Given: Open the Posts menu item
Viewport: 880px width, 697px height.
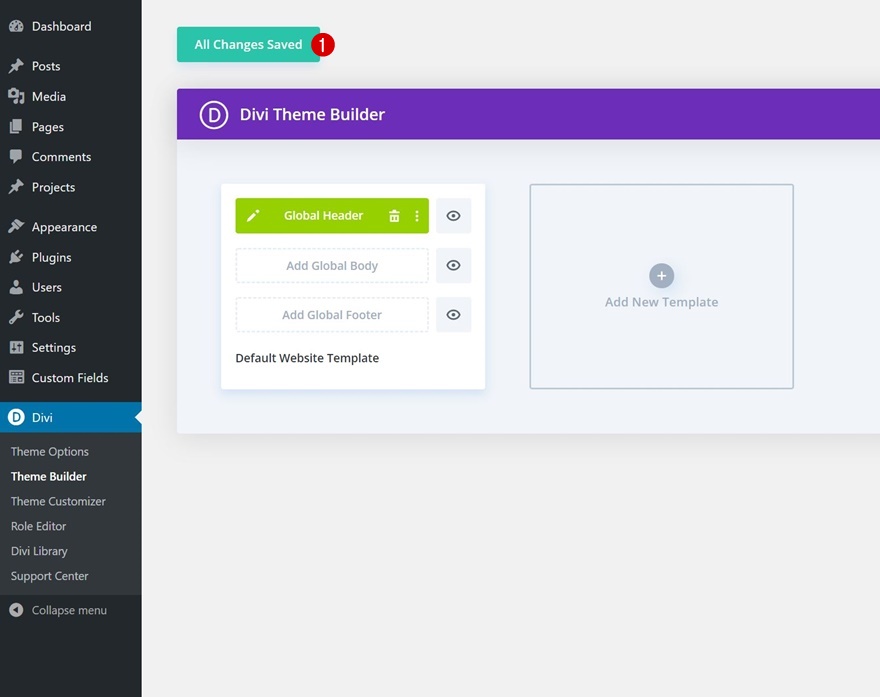Looking at the screenshot, I should point(71,66).
